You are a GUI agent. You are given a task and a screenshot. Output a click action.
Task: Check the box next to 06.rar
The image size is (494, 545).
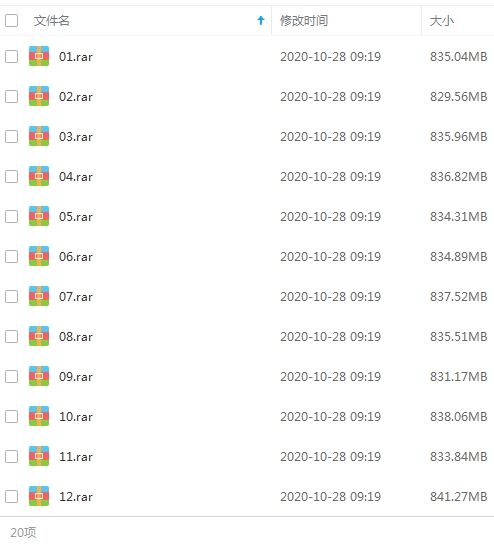click(x=11, y=256)
